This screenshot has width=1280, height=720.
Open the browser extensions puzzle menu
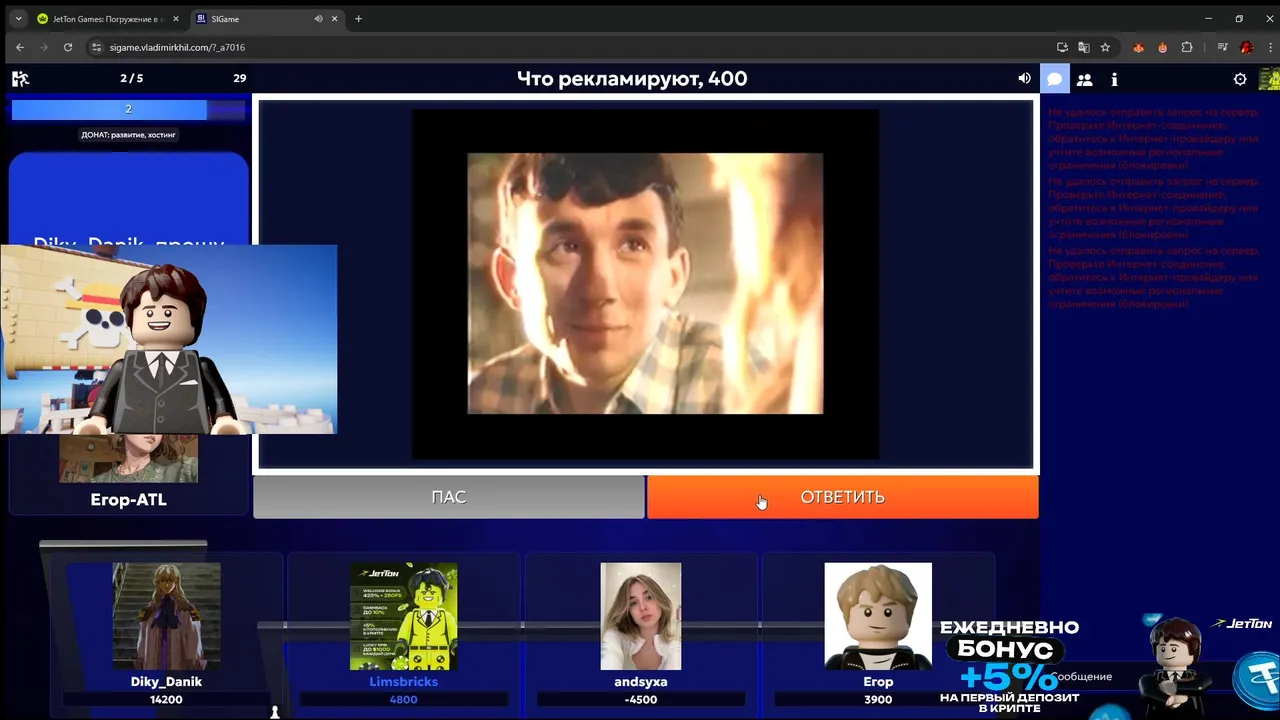tap(1187, 47)
